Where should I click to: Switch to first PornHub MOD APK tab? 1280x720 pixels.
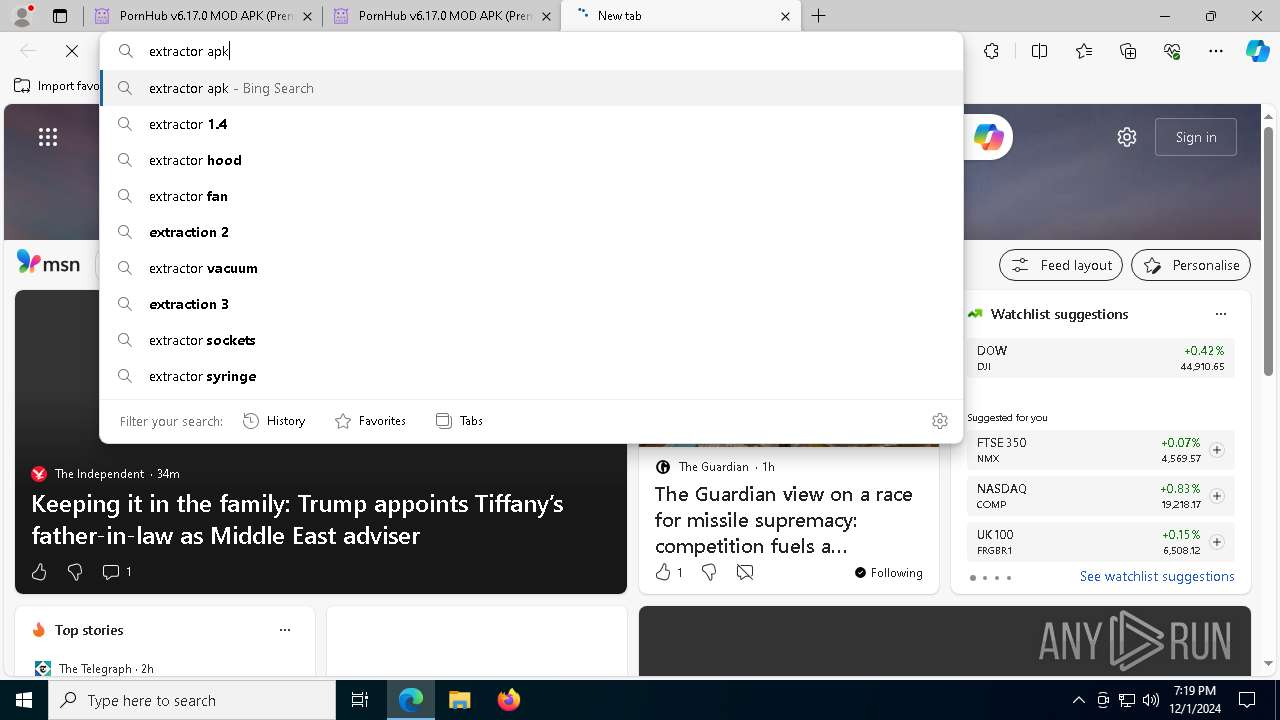pyautogui.click(x=203, y=16)
